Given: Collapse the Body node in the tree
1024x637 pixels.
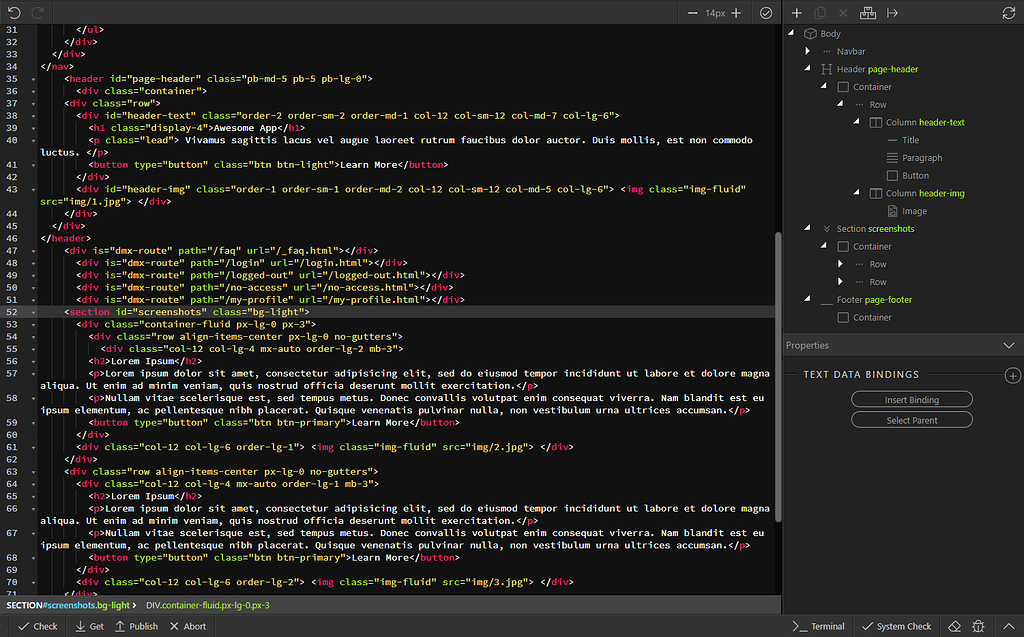Looking at the screenshot, I should coord(792,32).
